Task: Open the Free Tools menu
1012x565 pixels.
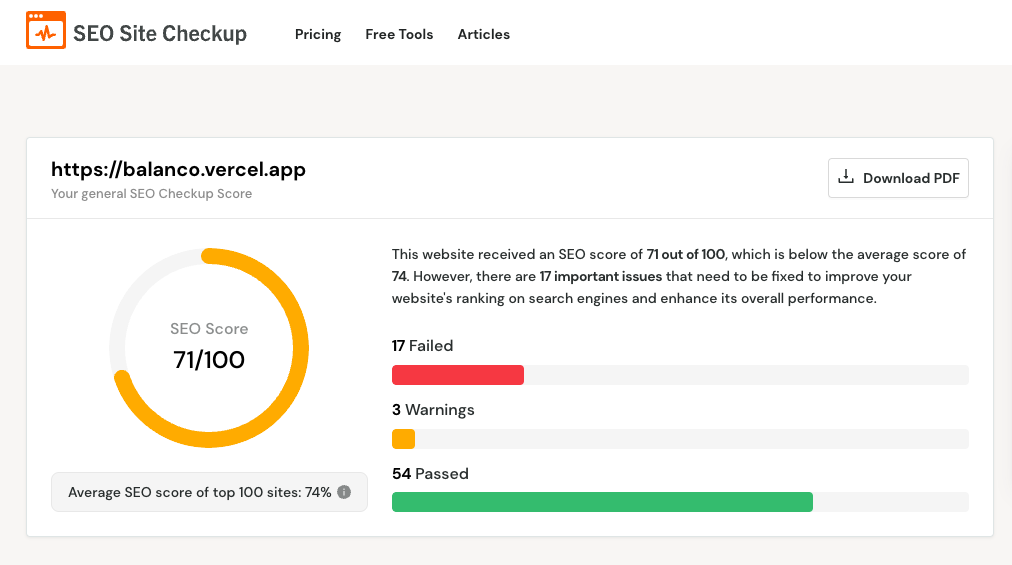Action: (x=399, y=34)
